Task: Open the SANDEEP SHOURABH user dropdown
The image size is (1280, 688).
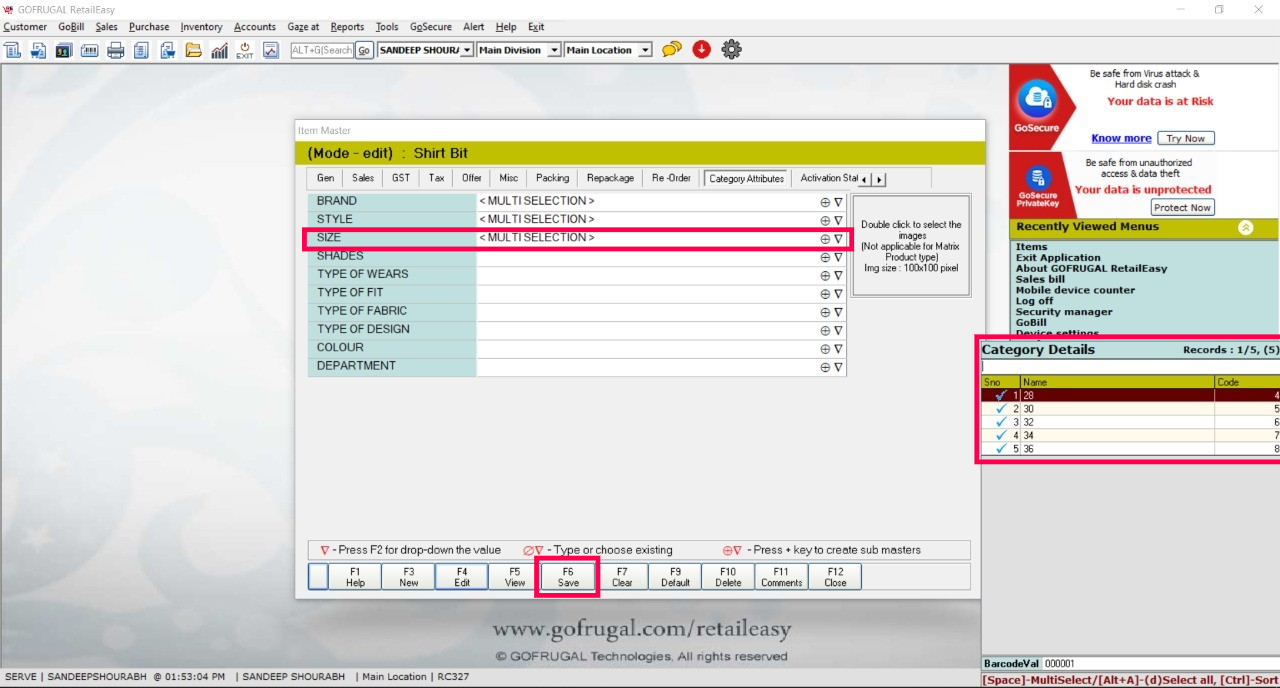Action: click(x=467, y=50)
